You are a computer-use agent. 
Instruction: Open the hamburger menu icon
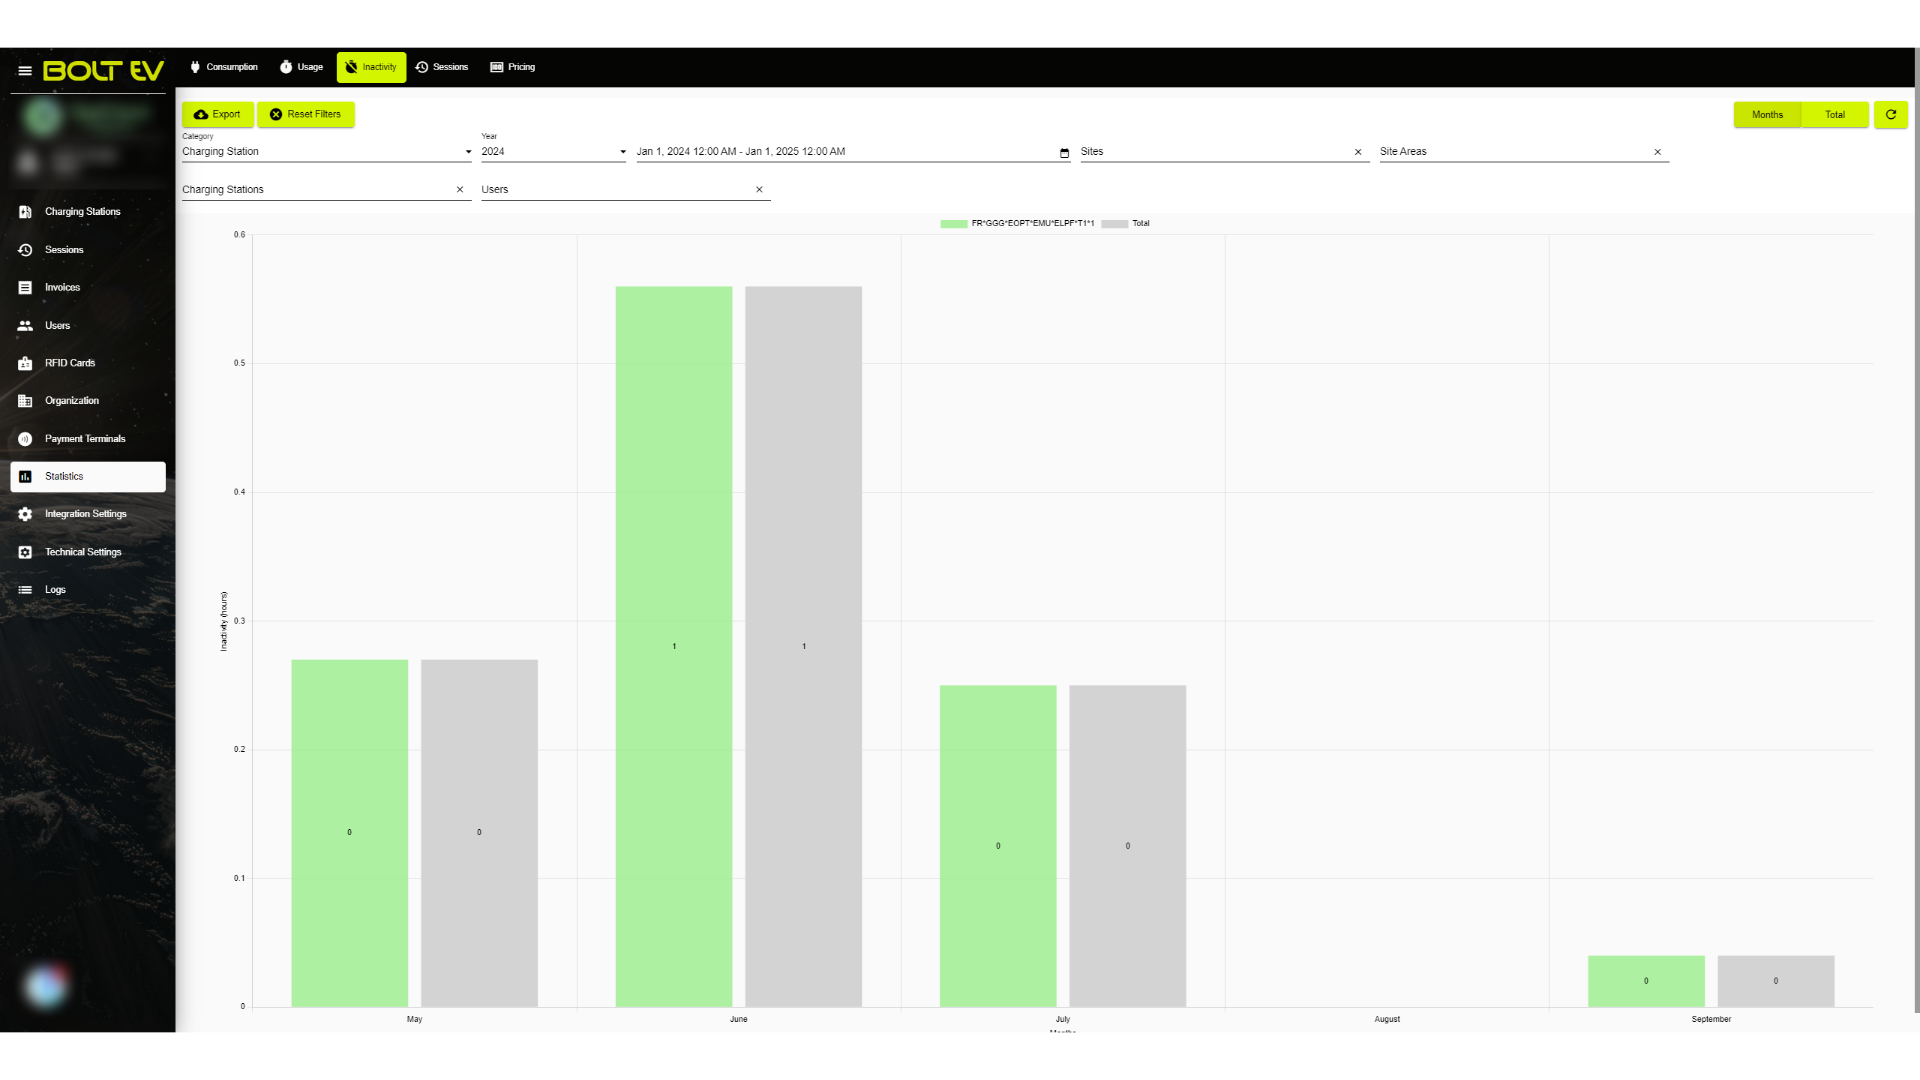point(25,71)
